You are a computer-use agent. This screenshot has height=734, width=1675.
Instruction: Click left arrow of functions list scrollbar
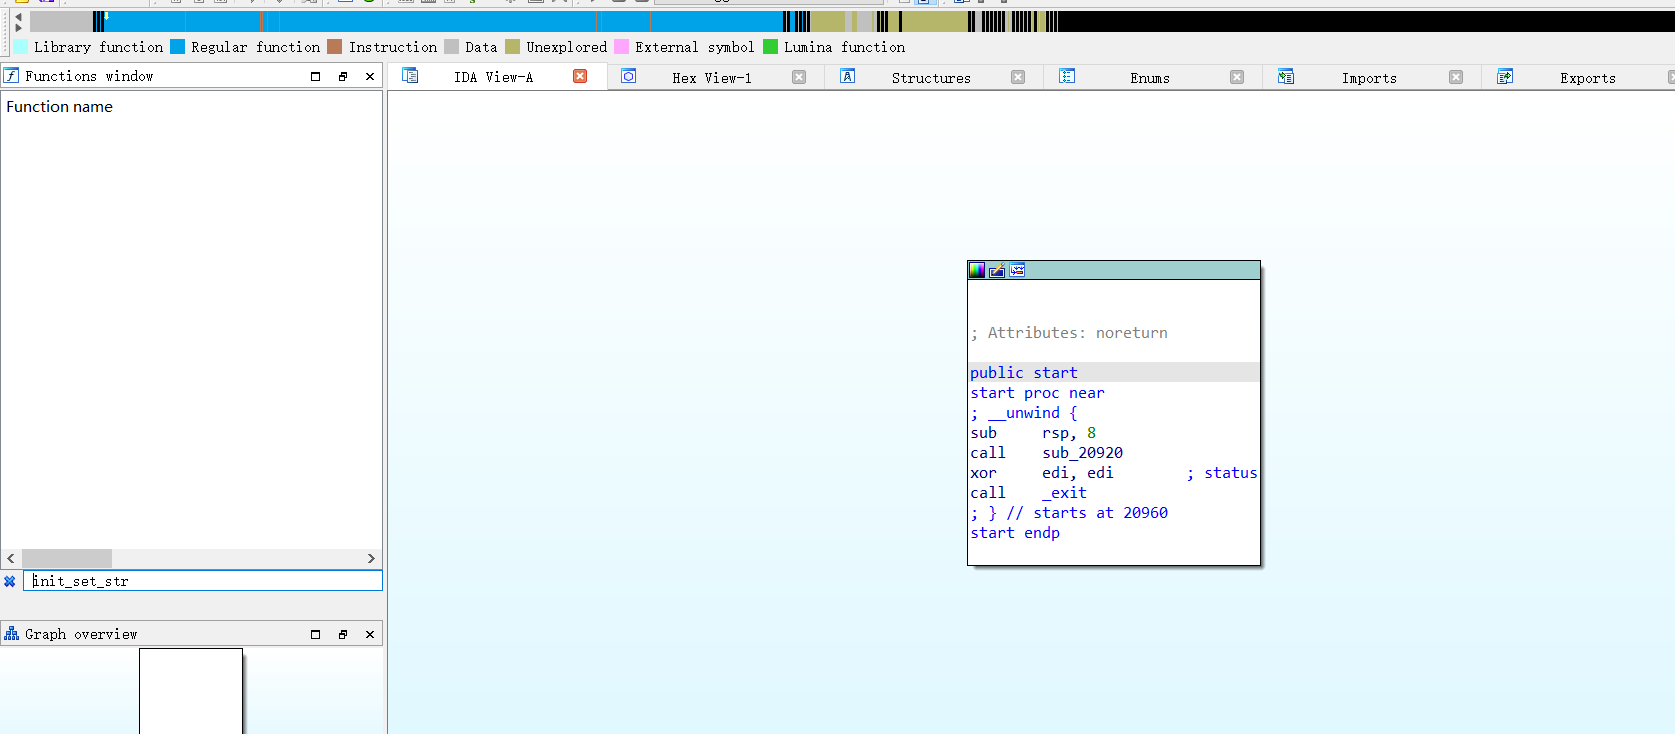pyautogui.click(x=11, y=558)
